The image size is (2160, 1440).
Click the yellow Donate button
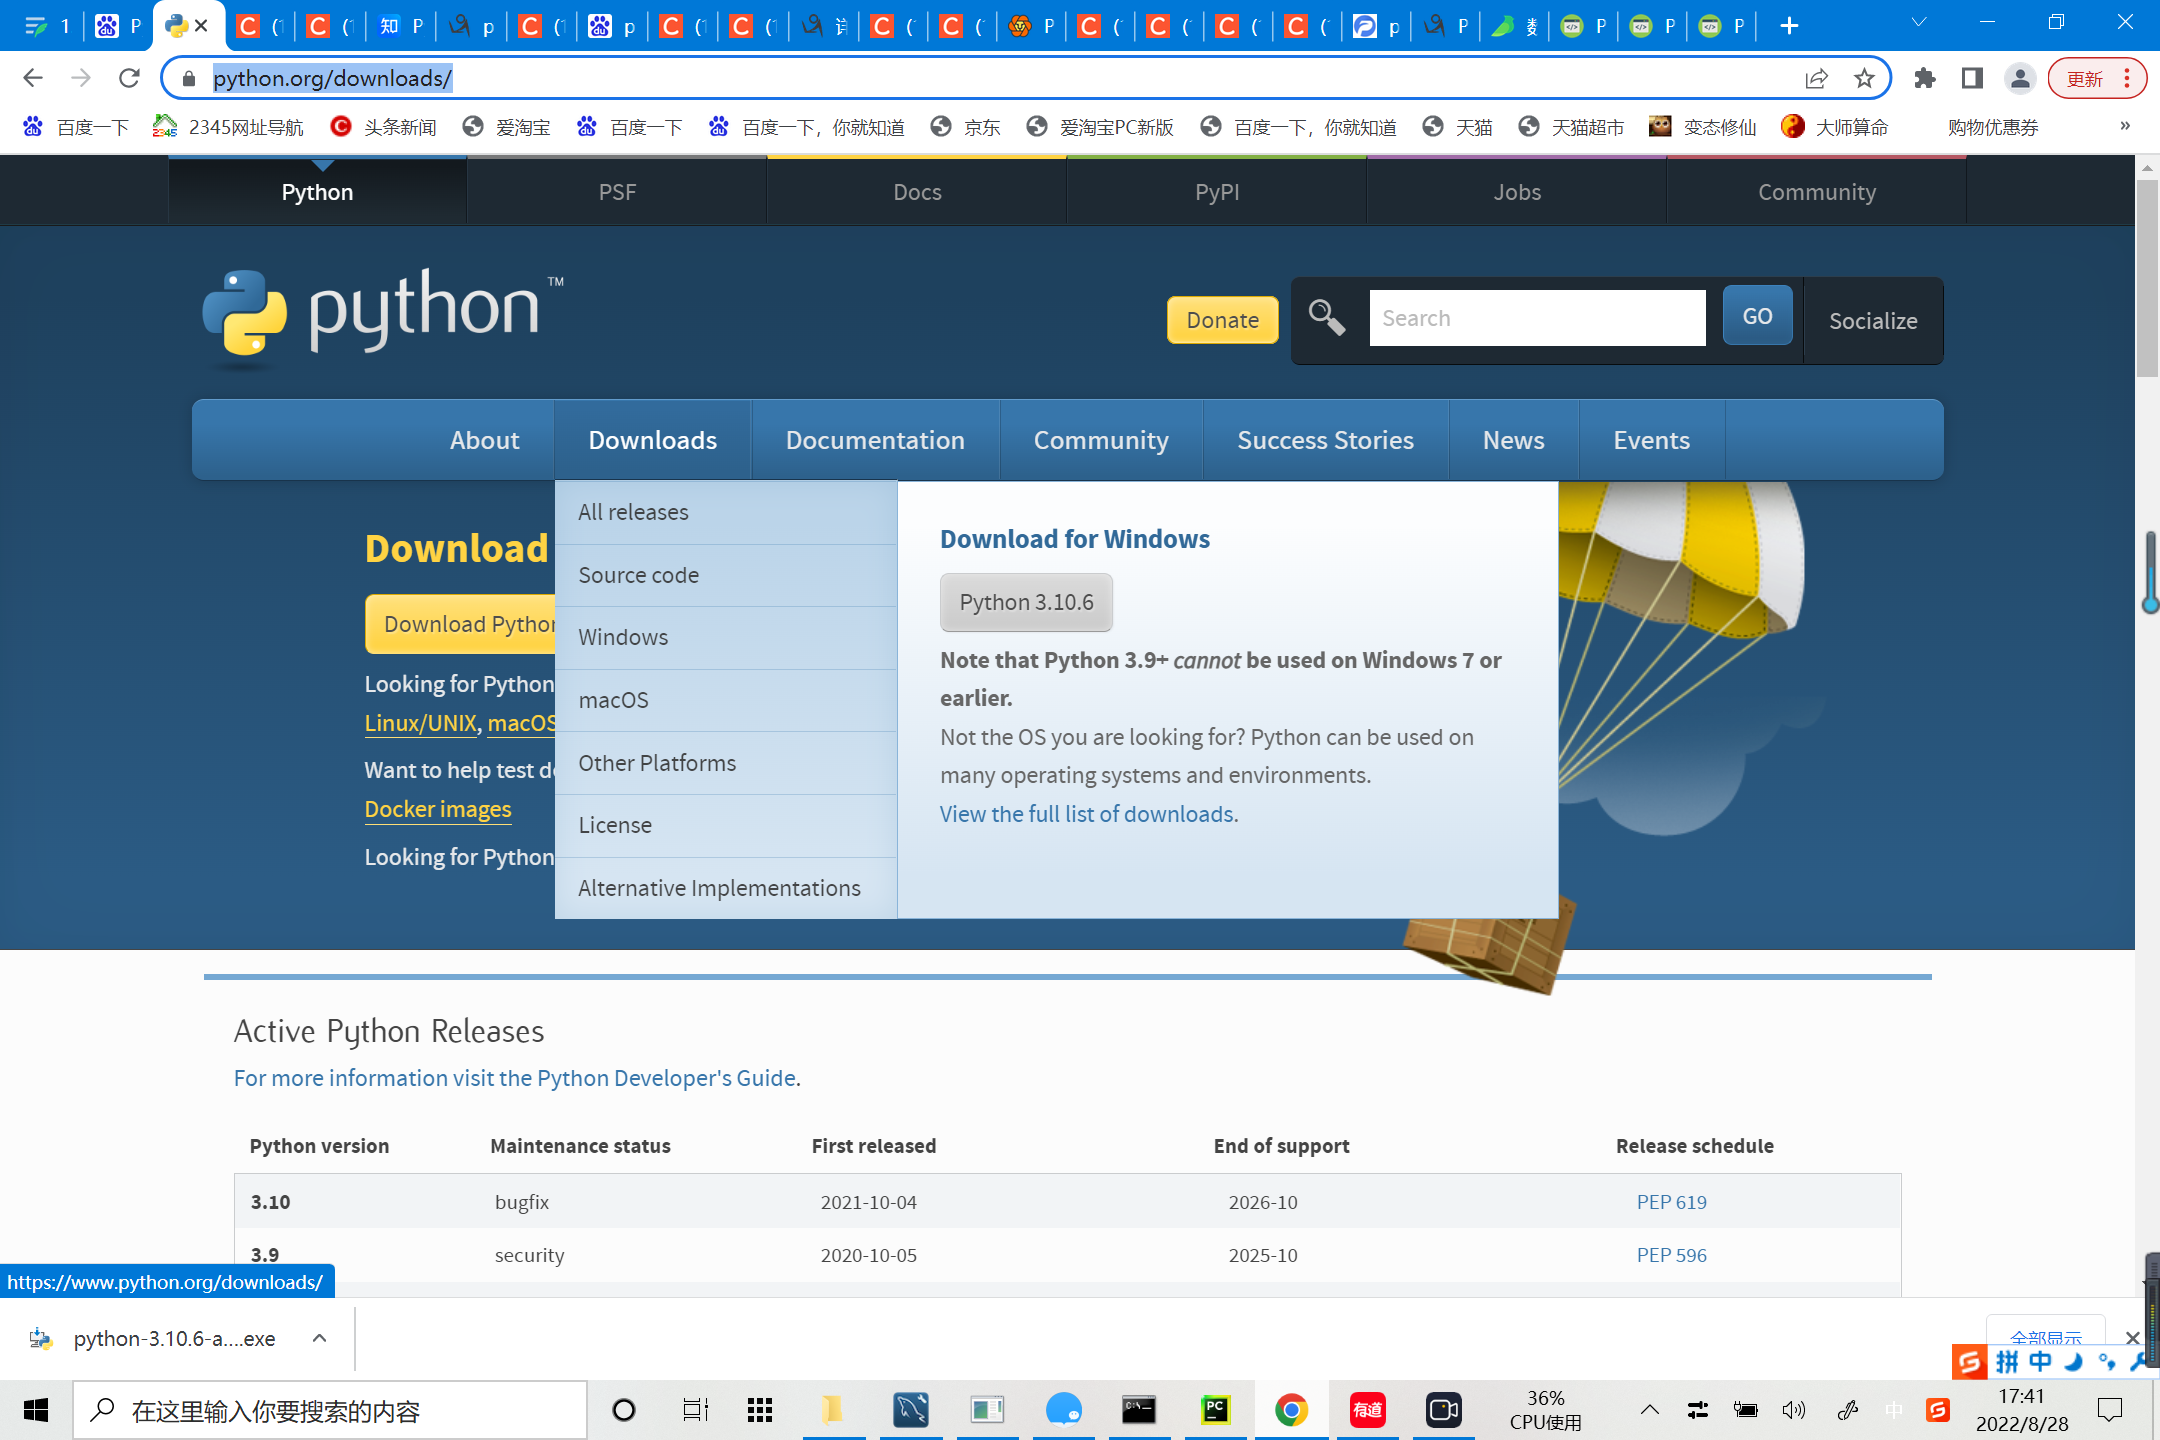tap(1222, 320)
